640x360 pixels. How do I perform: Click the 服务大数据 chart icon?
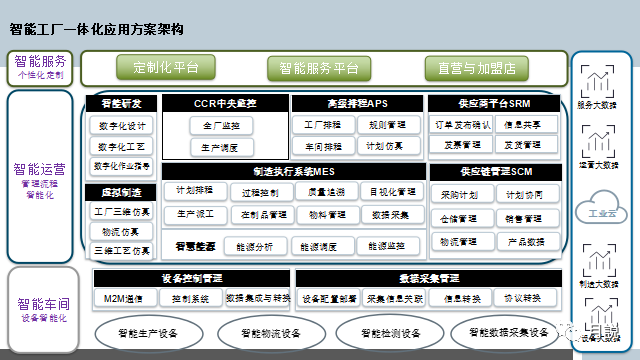[x=597, y=81]
